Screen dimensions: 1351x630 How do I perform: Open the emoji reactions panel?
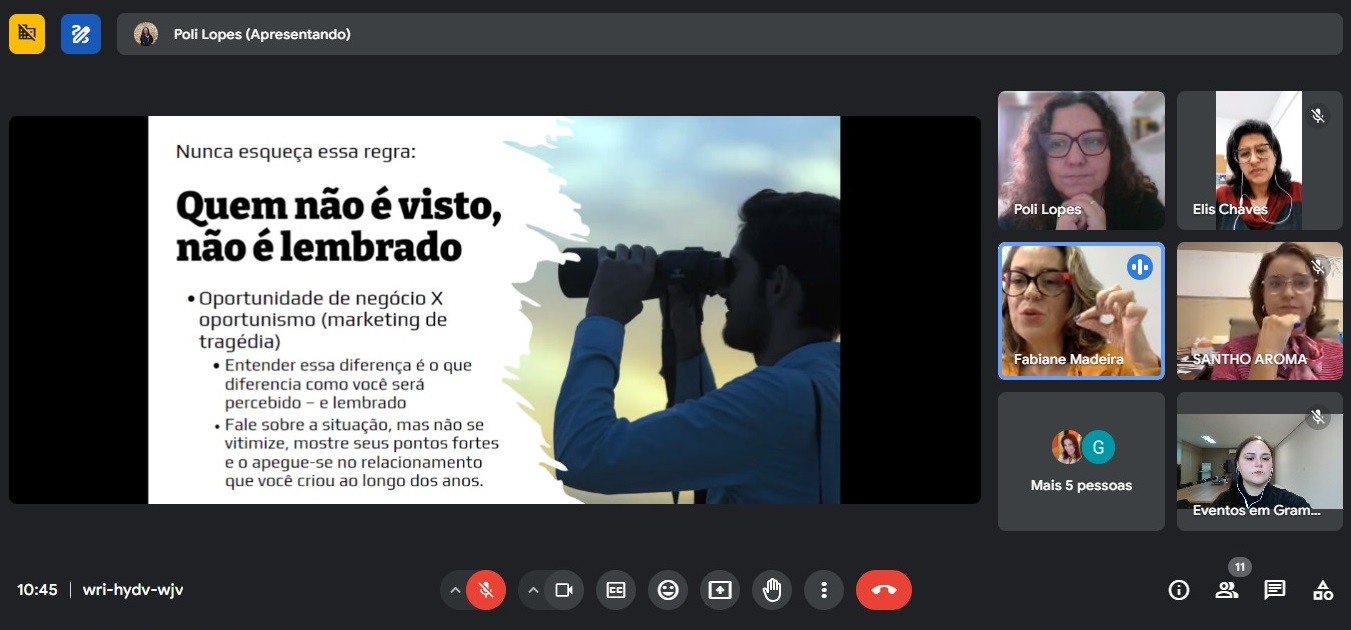667,589
